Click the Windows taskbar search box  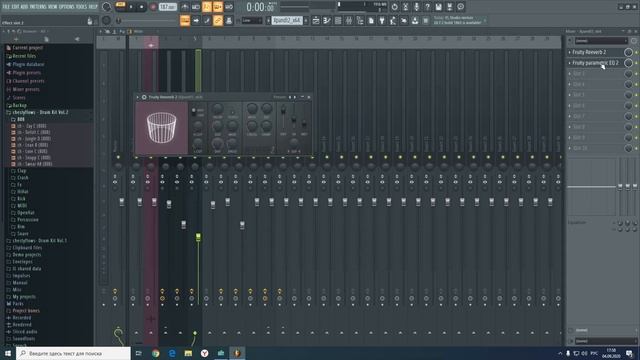tap(73, 353)
